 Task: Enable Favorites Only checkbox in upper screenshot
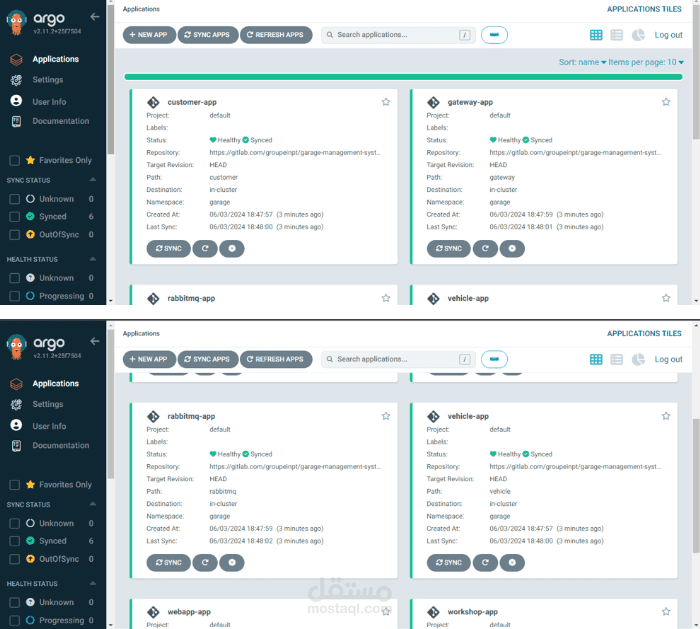point(15,160)
